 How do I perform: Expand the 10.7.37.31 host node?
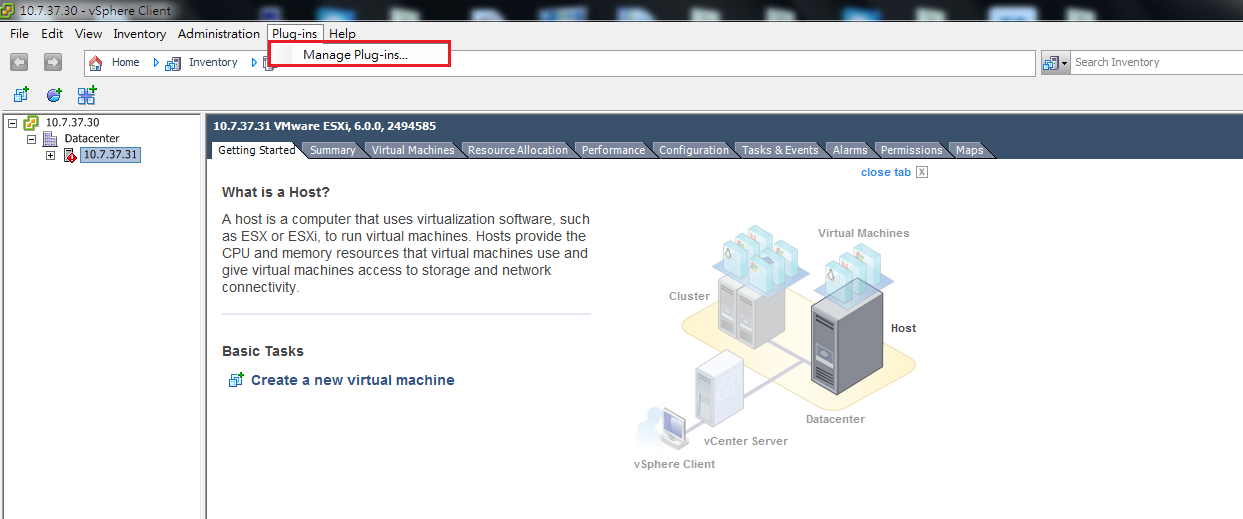click(50, 155)
